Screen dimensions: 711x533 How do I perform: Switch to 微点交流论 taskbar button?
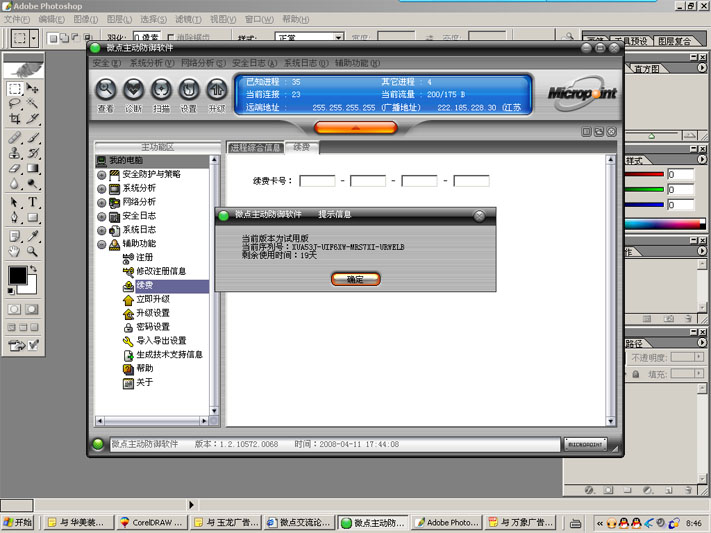coord(298,523)
